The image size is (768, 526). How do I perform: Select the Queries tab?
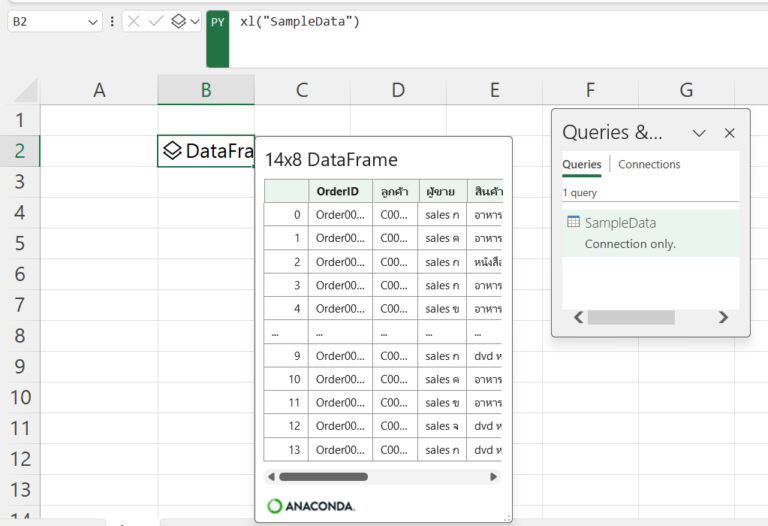[x=581, y=164]
